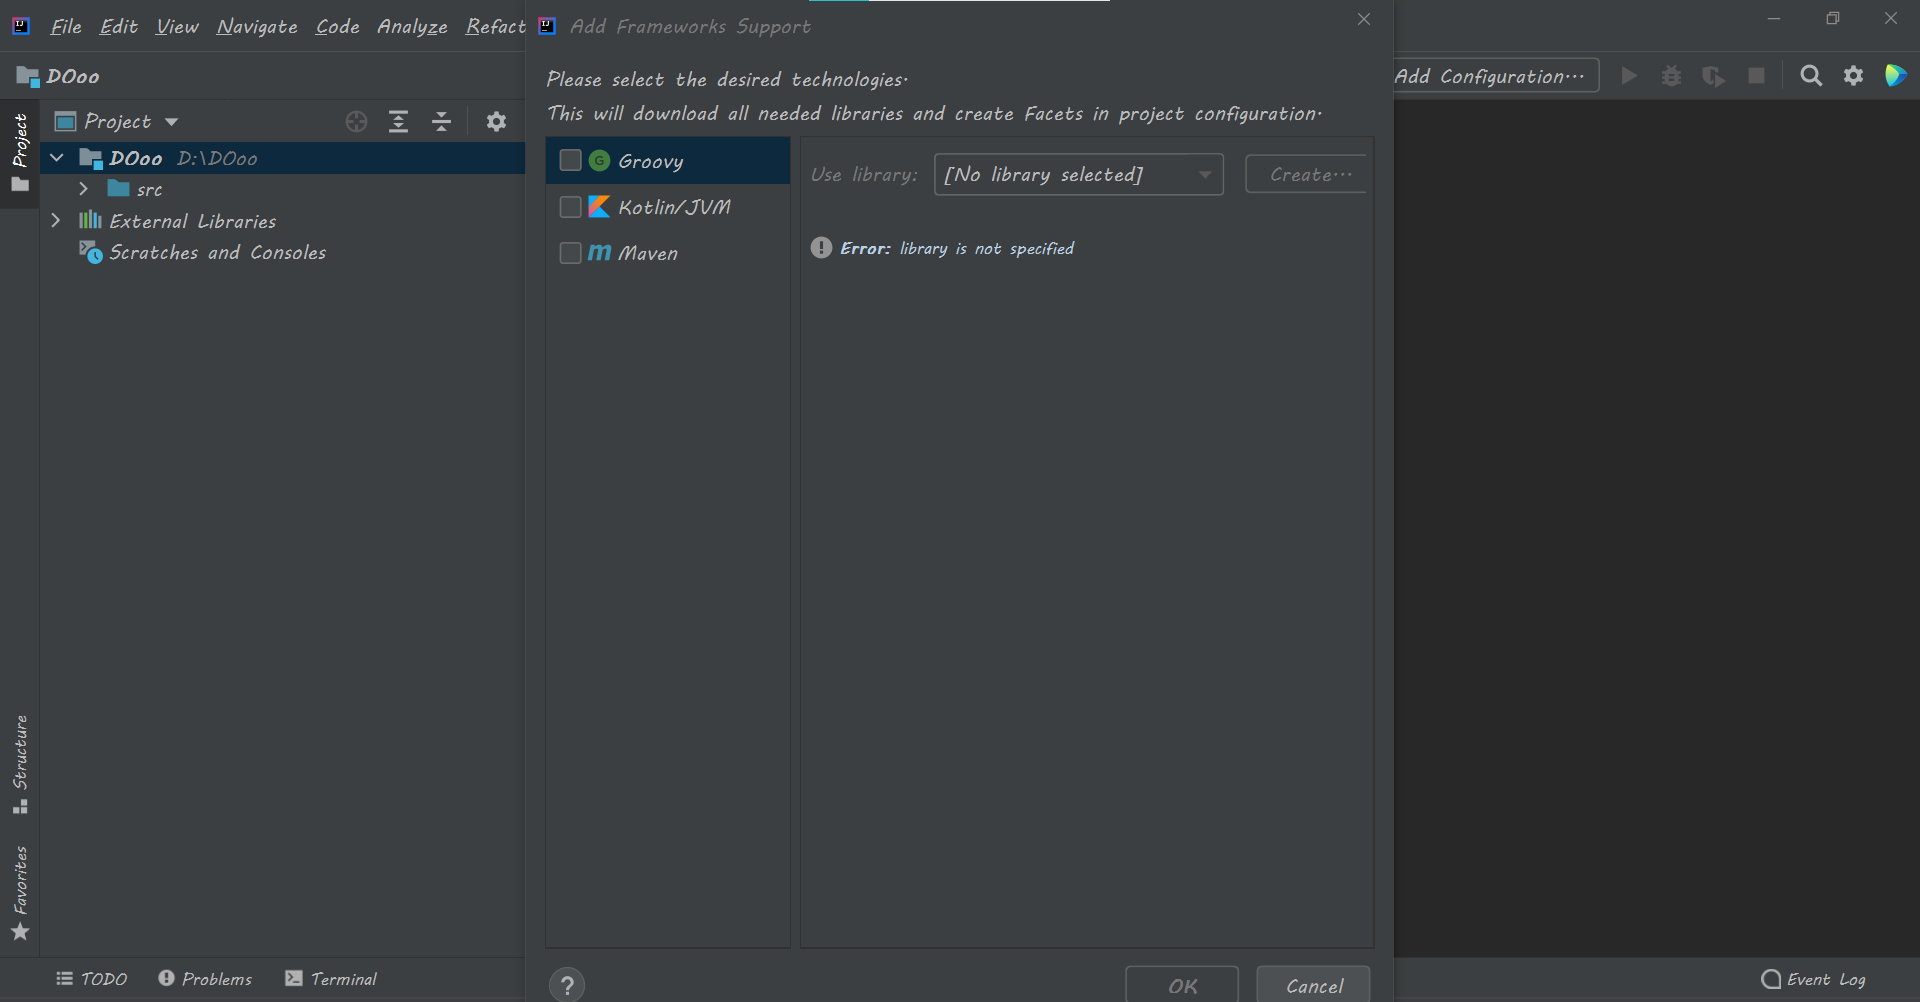Click the error exclamation icon

tap(821, 248)
